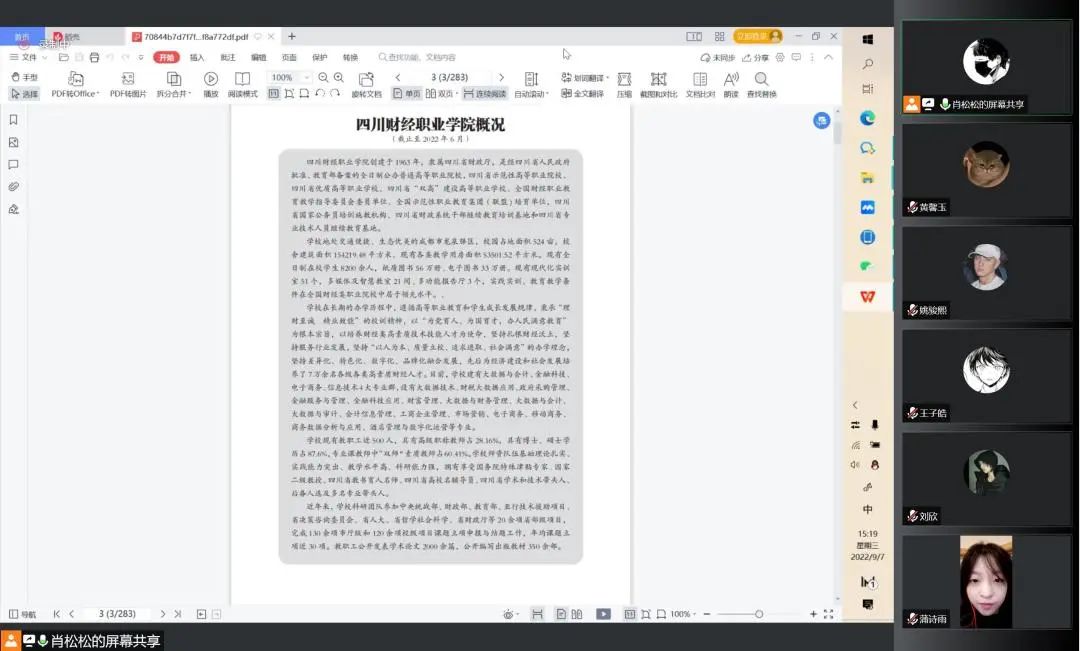Click the 旋转文档 rotate document icon
This screenshot has height=651, width=1080.
(366, 79)
